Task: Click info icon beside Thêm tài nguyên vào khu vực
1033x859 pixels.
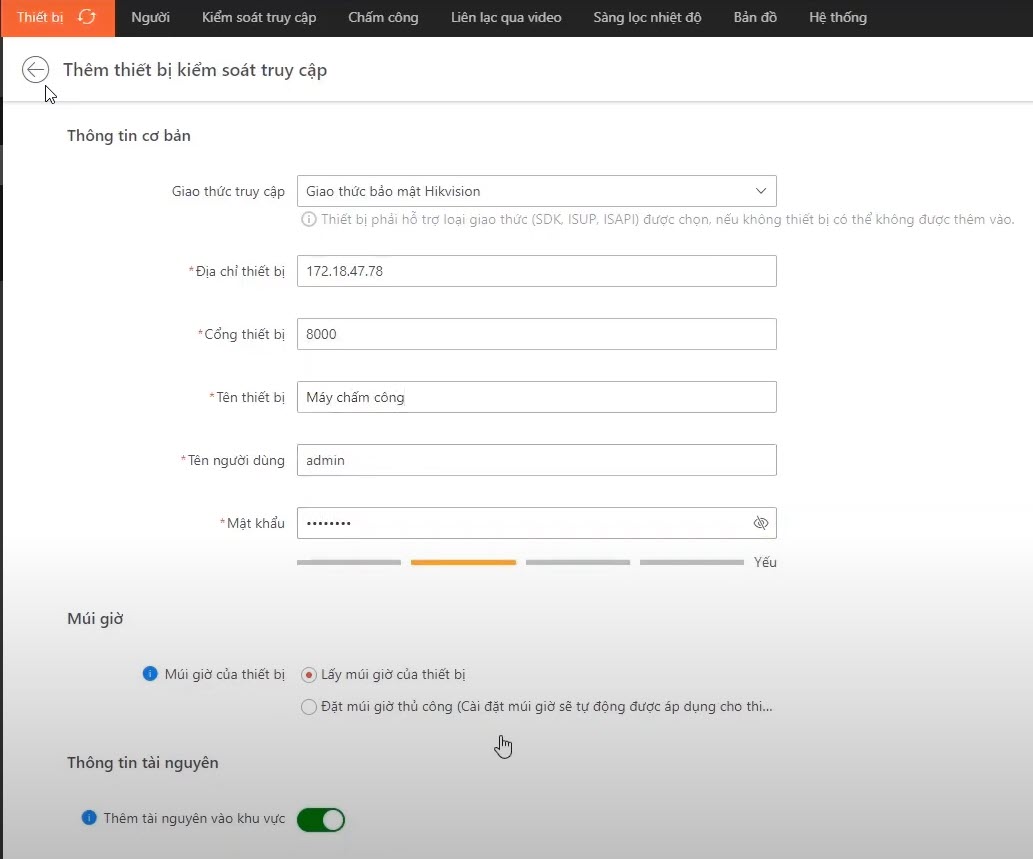Action: click(x=89, y=818)
